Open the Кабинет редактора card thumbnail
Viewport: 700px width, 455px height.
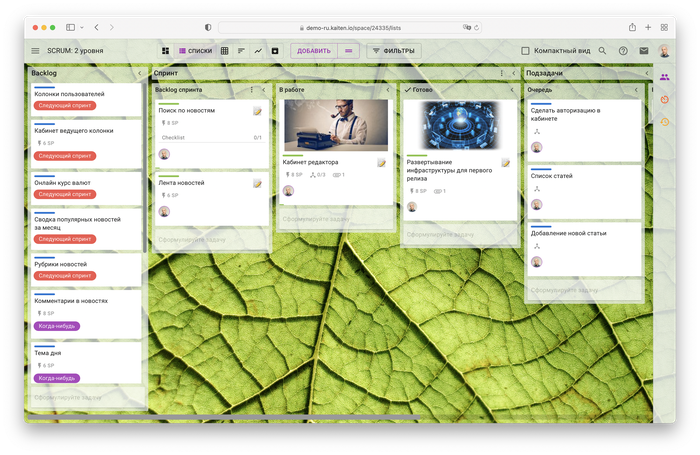tap(335, 125)
